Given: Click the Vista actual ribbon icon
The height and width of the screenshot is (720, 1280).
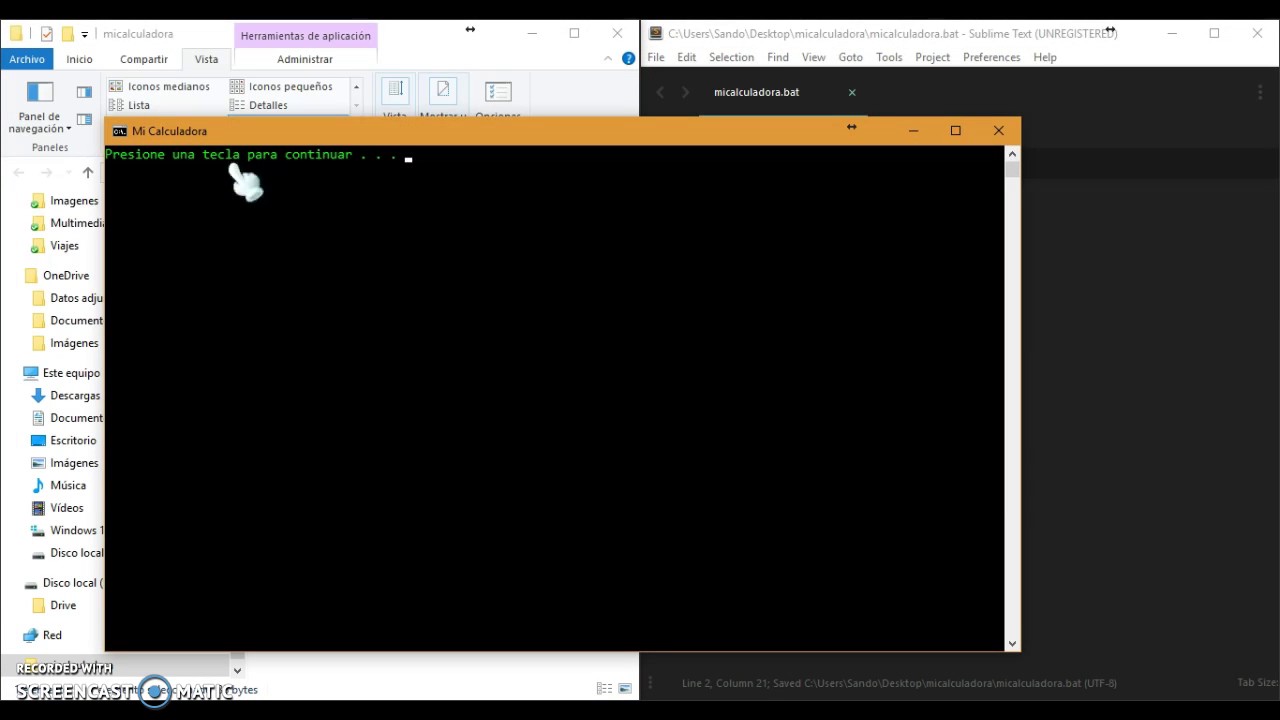Looking at the screenshot, I should (395, 92).
